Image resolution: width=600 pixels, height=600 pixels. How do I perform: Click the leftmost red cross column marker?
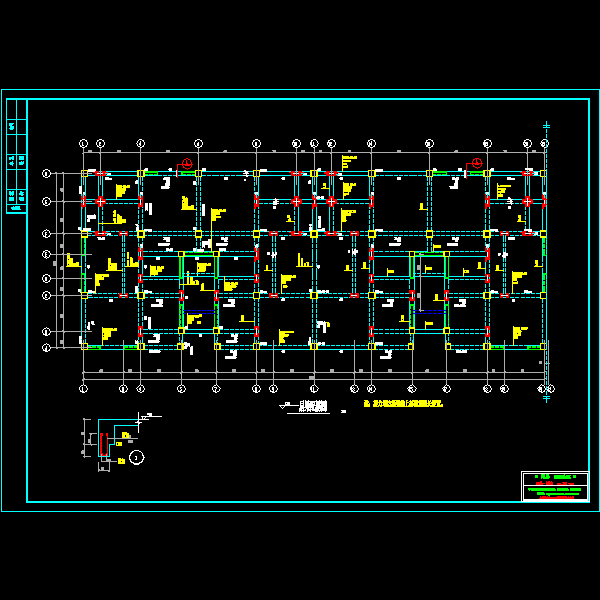coord(101,202)
